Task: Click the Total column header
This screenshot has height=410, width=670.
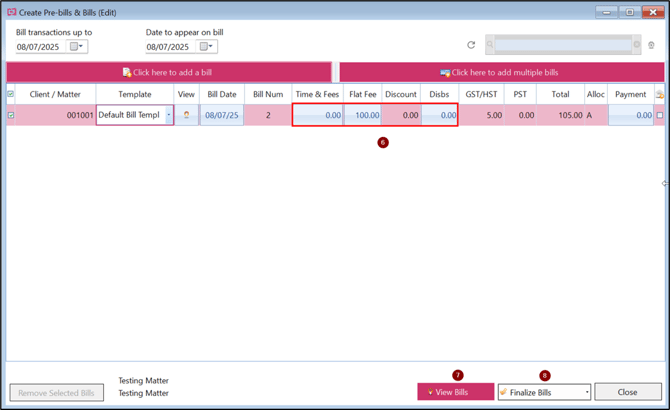Action: (x=559, y=94)
